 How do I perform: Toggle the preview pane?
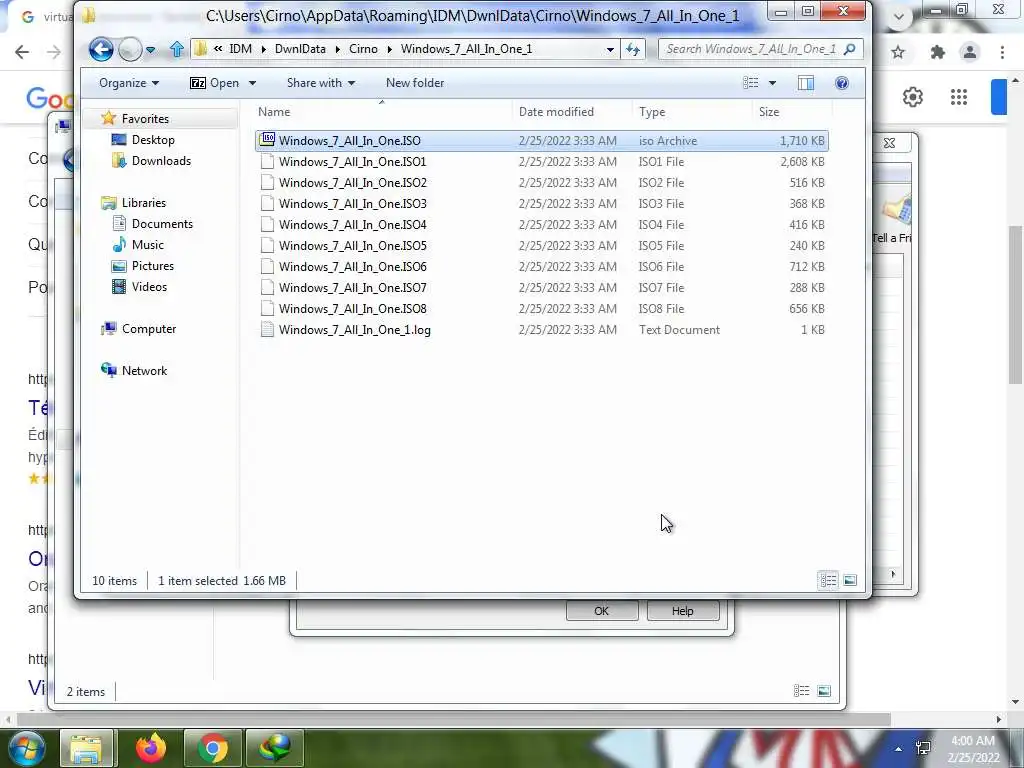(806, 83)
